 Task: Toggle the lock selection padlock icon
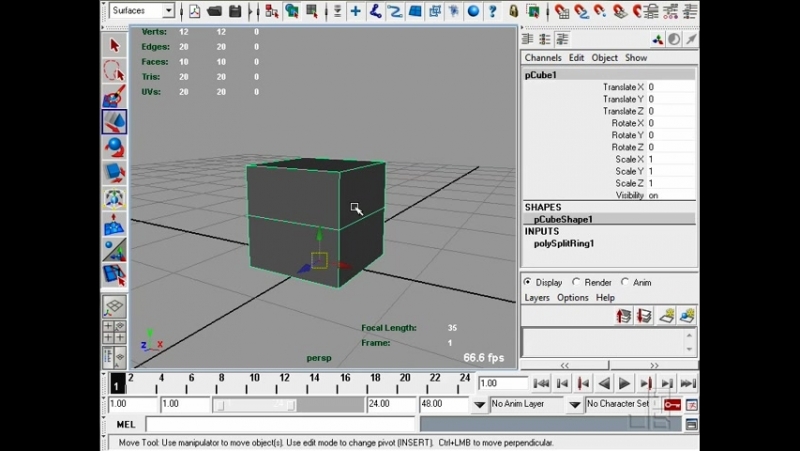[514, 11]
